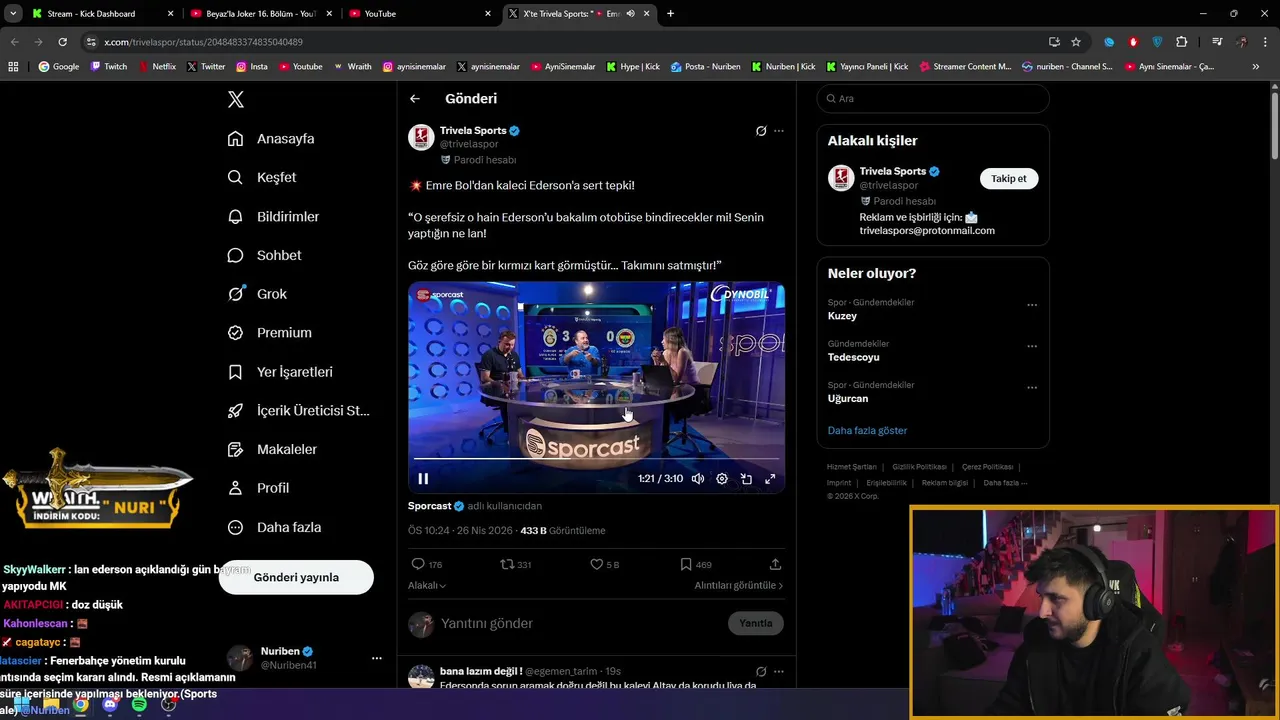Screen dimensions: 1280x720
Task: Enter fullscreen on the video
Action: pyautogui.click(x=770, y=479)
